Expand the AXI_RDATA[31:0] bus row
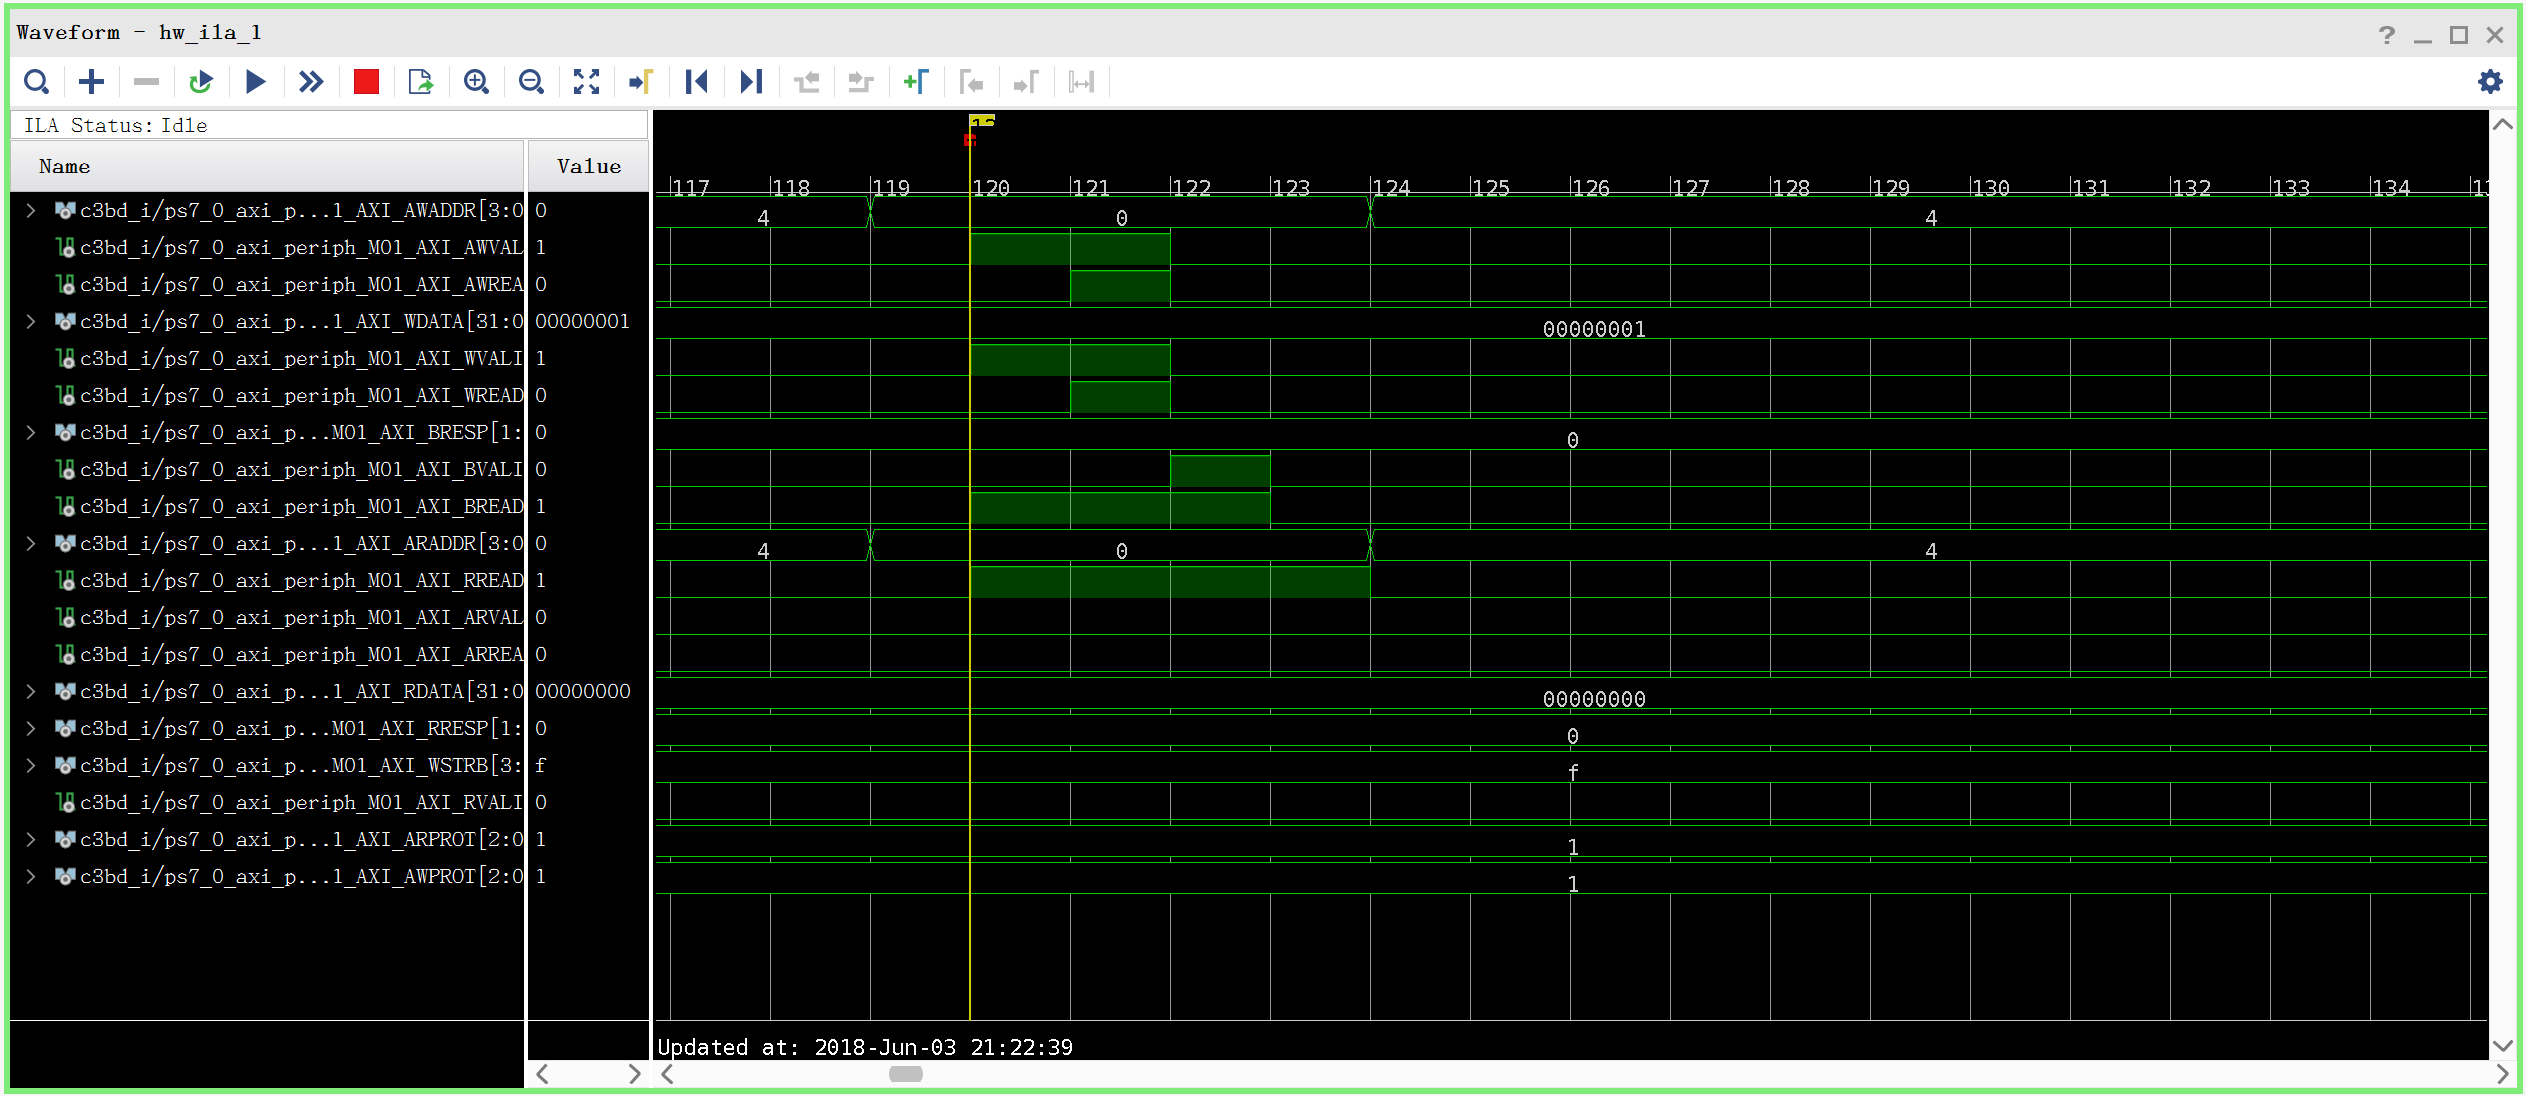Image resolution: width=2526 pixels, height=1096 pixels. coord(31,691)
